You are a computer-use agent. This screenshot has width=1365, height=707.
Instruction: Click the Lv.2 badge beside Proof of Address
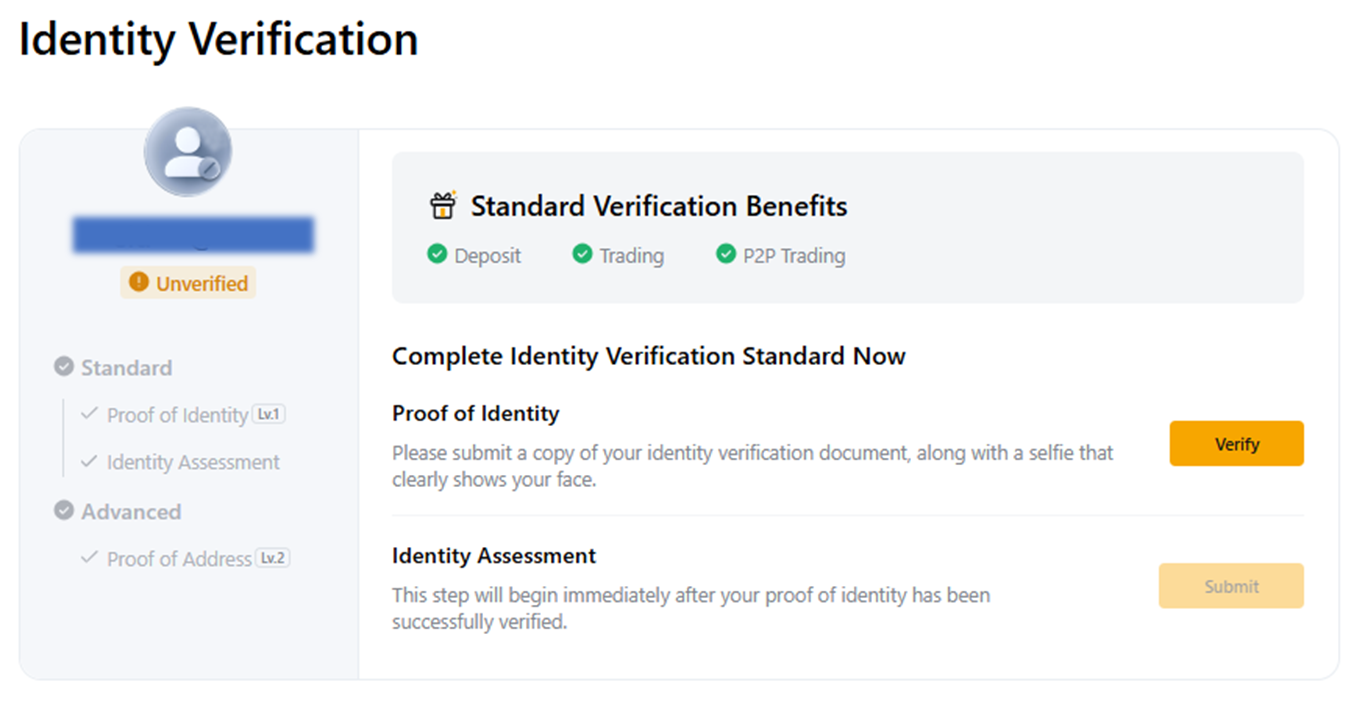[272, 558]
